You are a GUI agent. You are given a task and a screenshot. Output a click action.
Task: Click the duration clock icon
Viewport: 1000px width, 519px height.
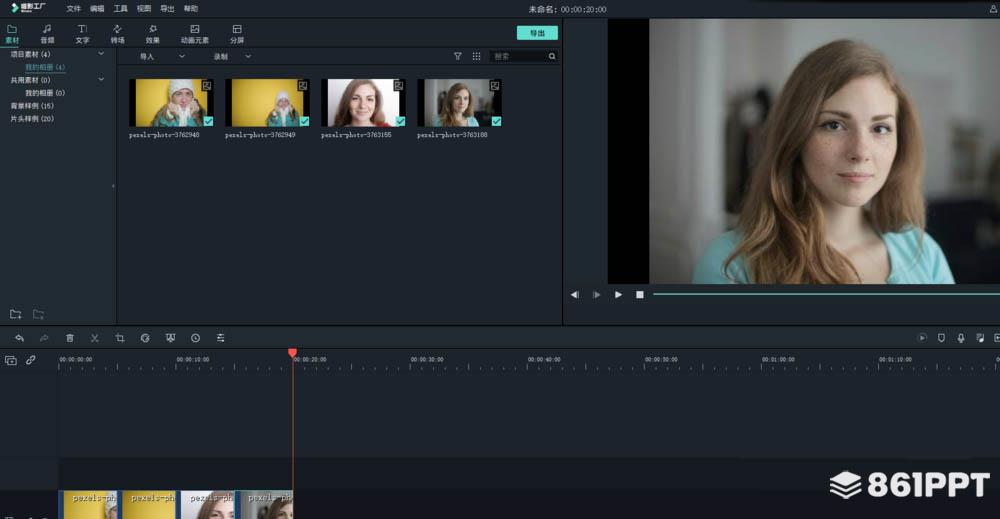click(x=195, y=338)
